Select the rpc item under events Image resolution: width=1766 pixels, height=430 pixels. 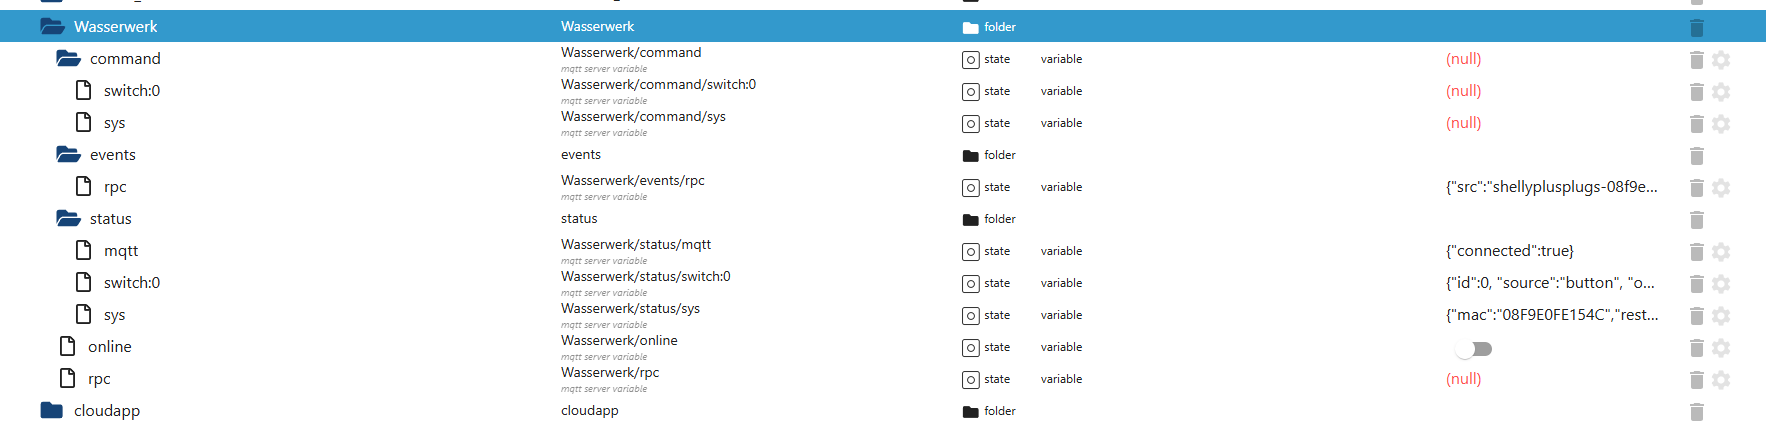coord(115,187)
